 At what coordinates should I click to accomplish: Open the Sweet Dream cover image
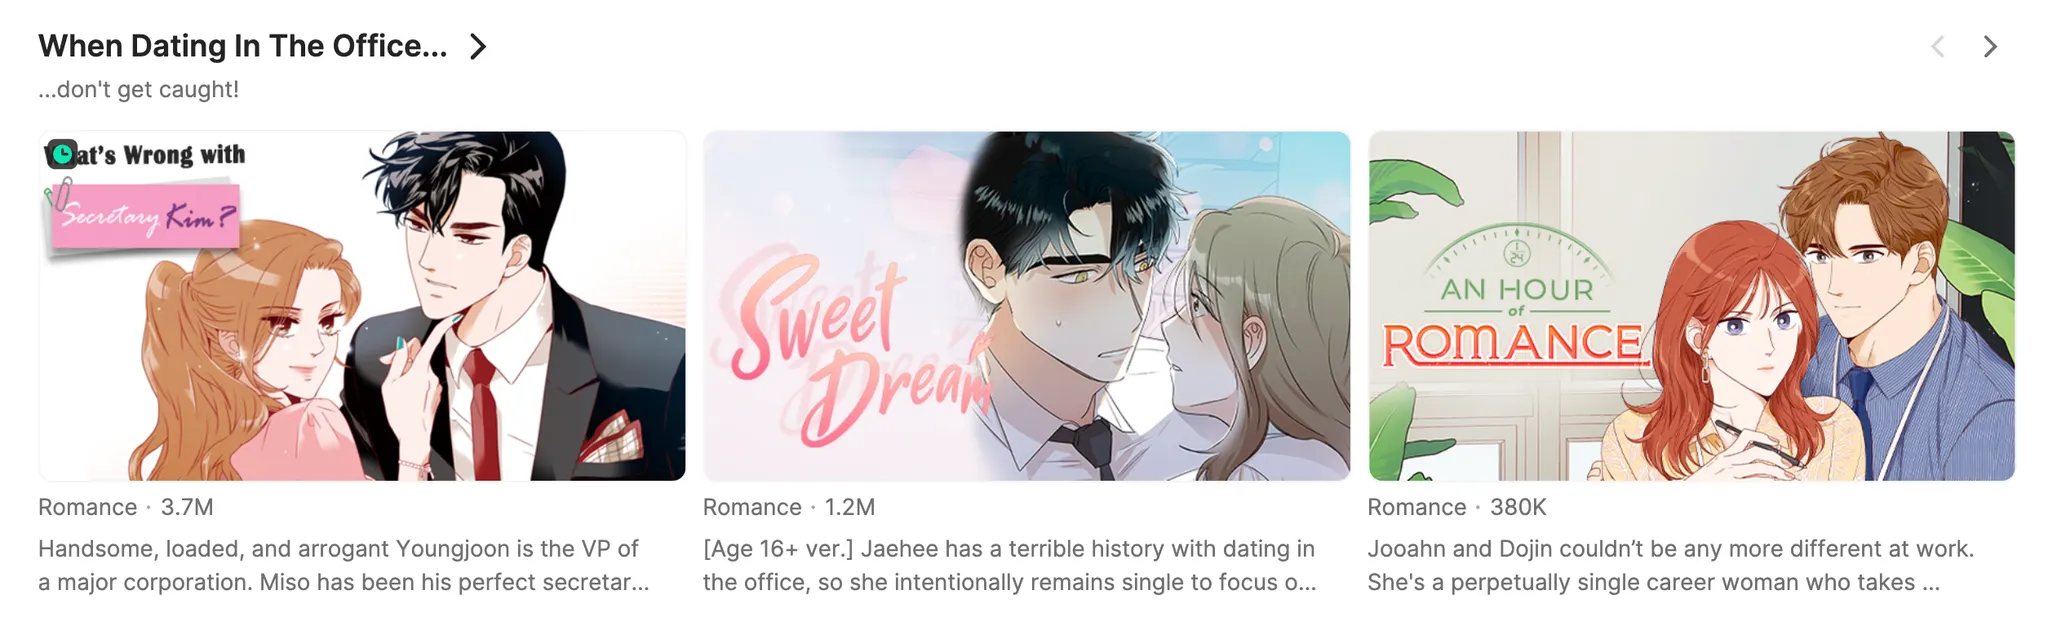point(1026,306)
